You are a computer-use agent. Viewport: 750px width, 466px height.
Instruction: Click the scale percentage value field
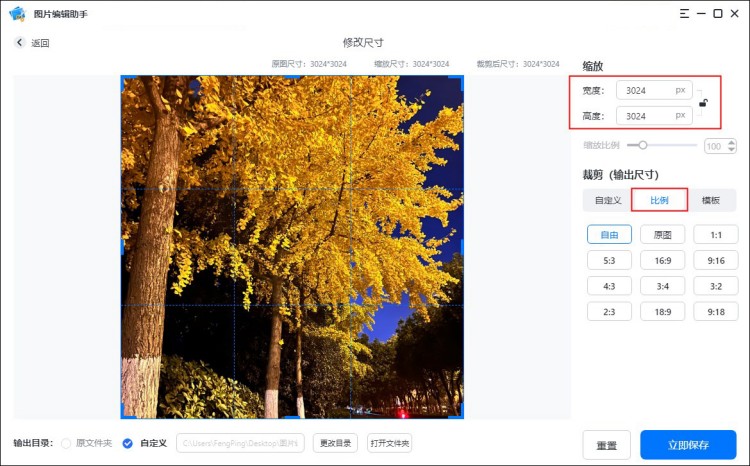click(x=715, y=146)
